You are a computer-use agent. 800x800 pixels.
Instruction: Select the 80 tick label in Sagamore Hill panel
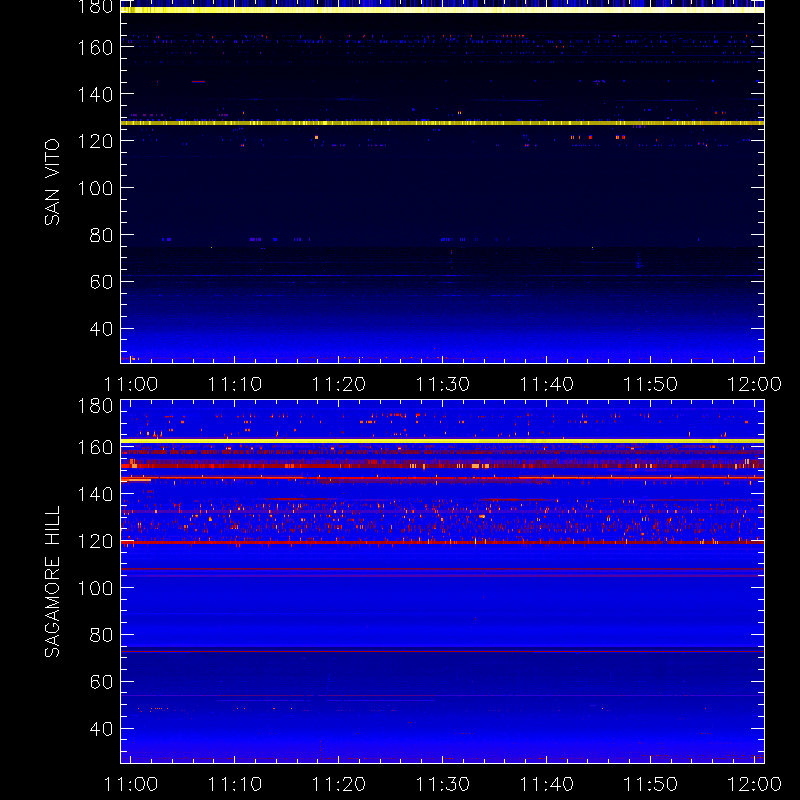click(x=101, y=635)
